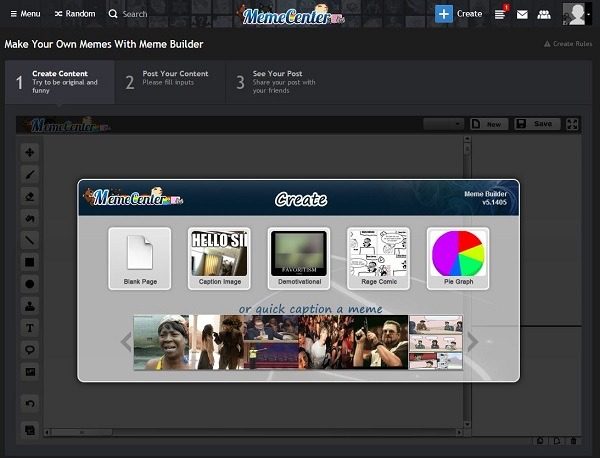Screen dimensions: 600x458
Task: Select the Text tool
Action: pos(29,328)
